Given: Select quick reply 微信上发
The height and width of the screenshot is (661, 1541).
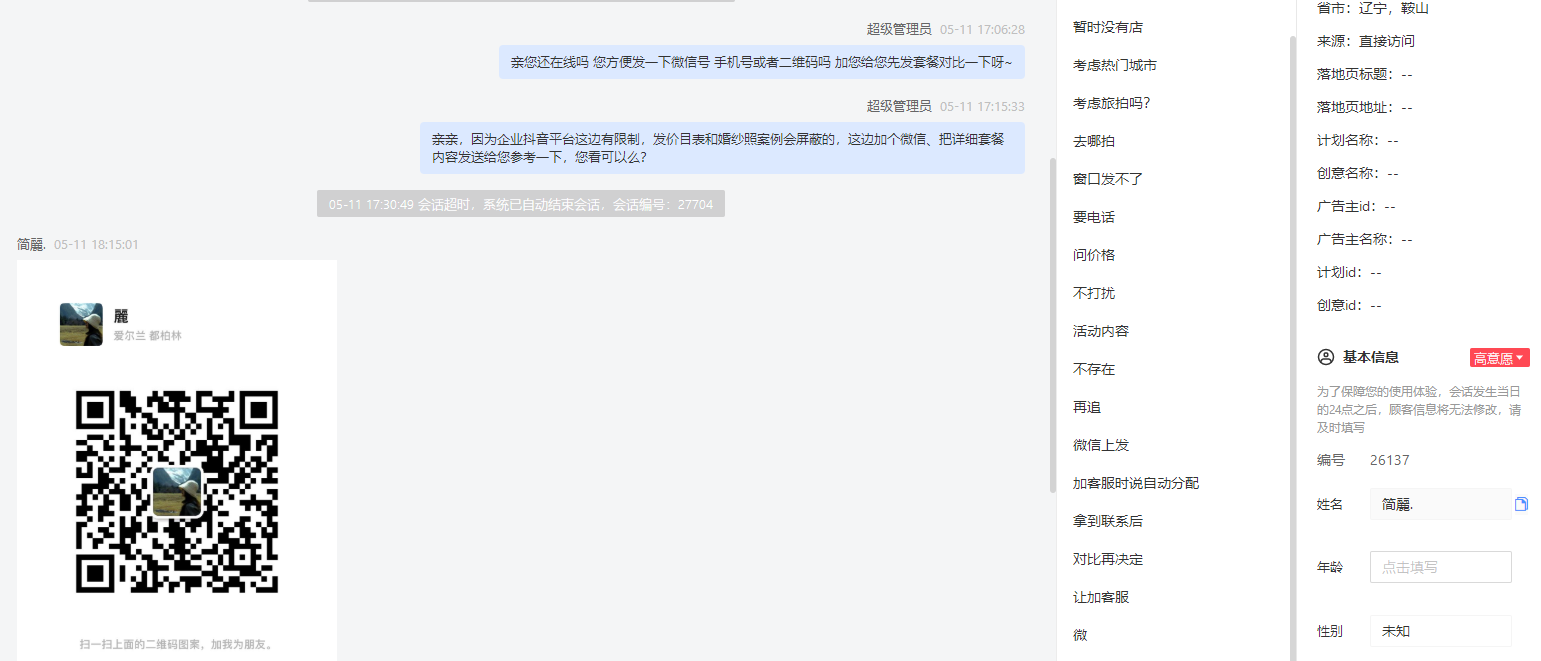Looking at the screenshot, I should tap(1100, 445).
